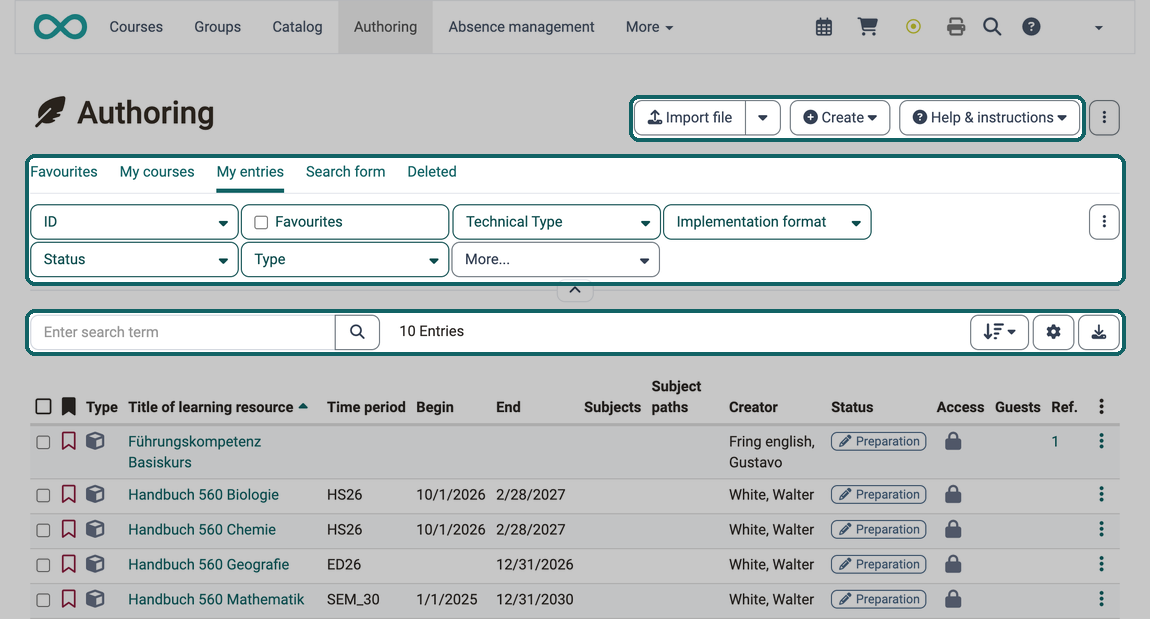Image resolution: width=1150 pixels, height=619 pixels.
Task: Go to Courses in top navigation
Action: pyautogui.click(x=136, y=27)
